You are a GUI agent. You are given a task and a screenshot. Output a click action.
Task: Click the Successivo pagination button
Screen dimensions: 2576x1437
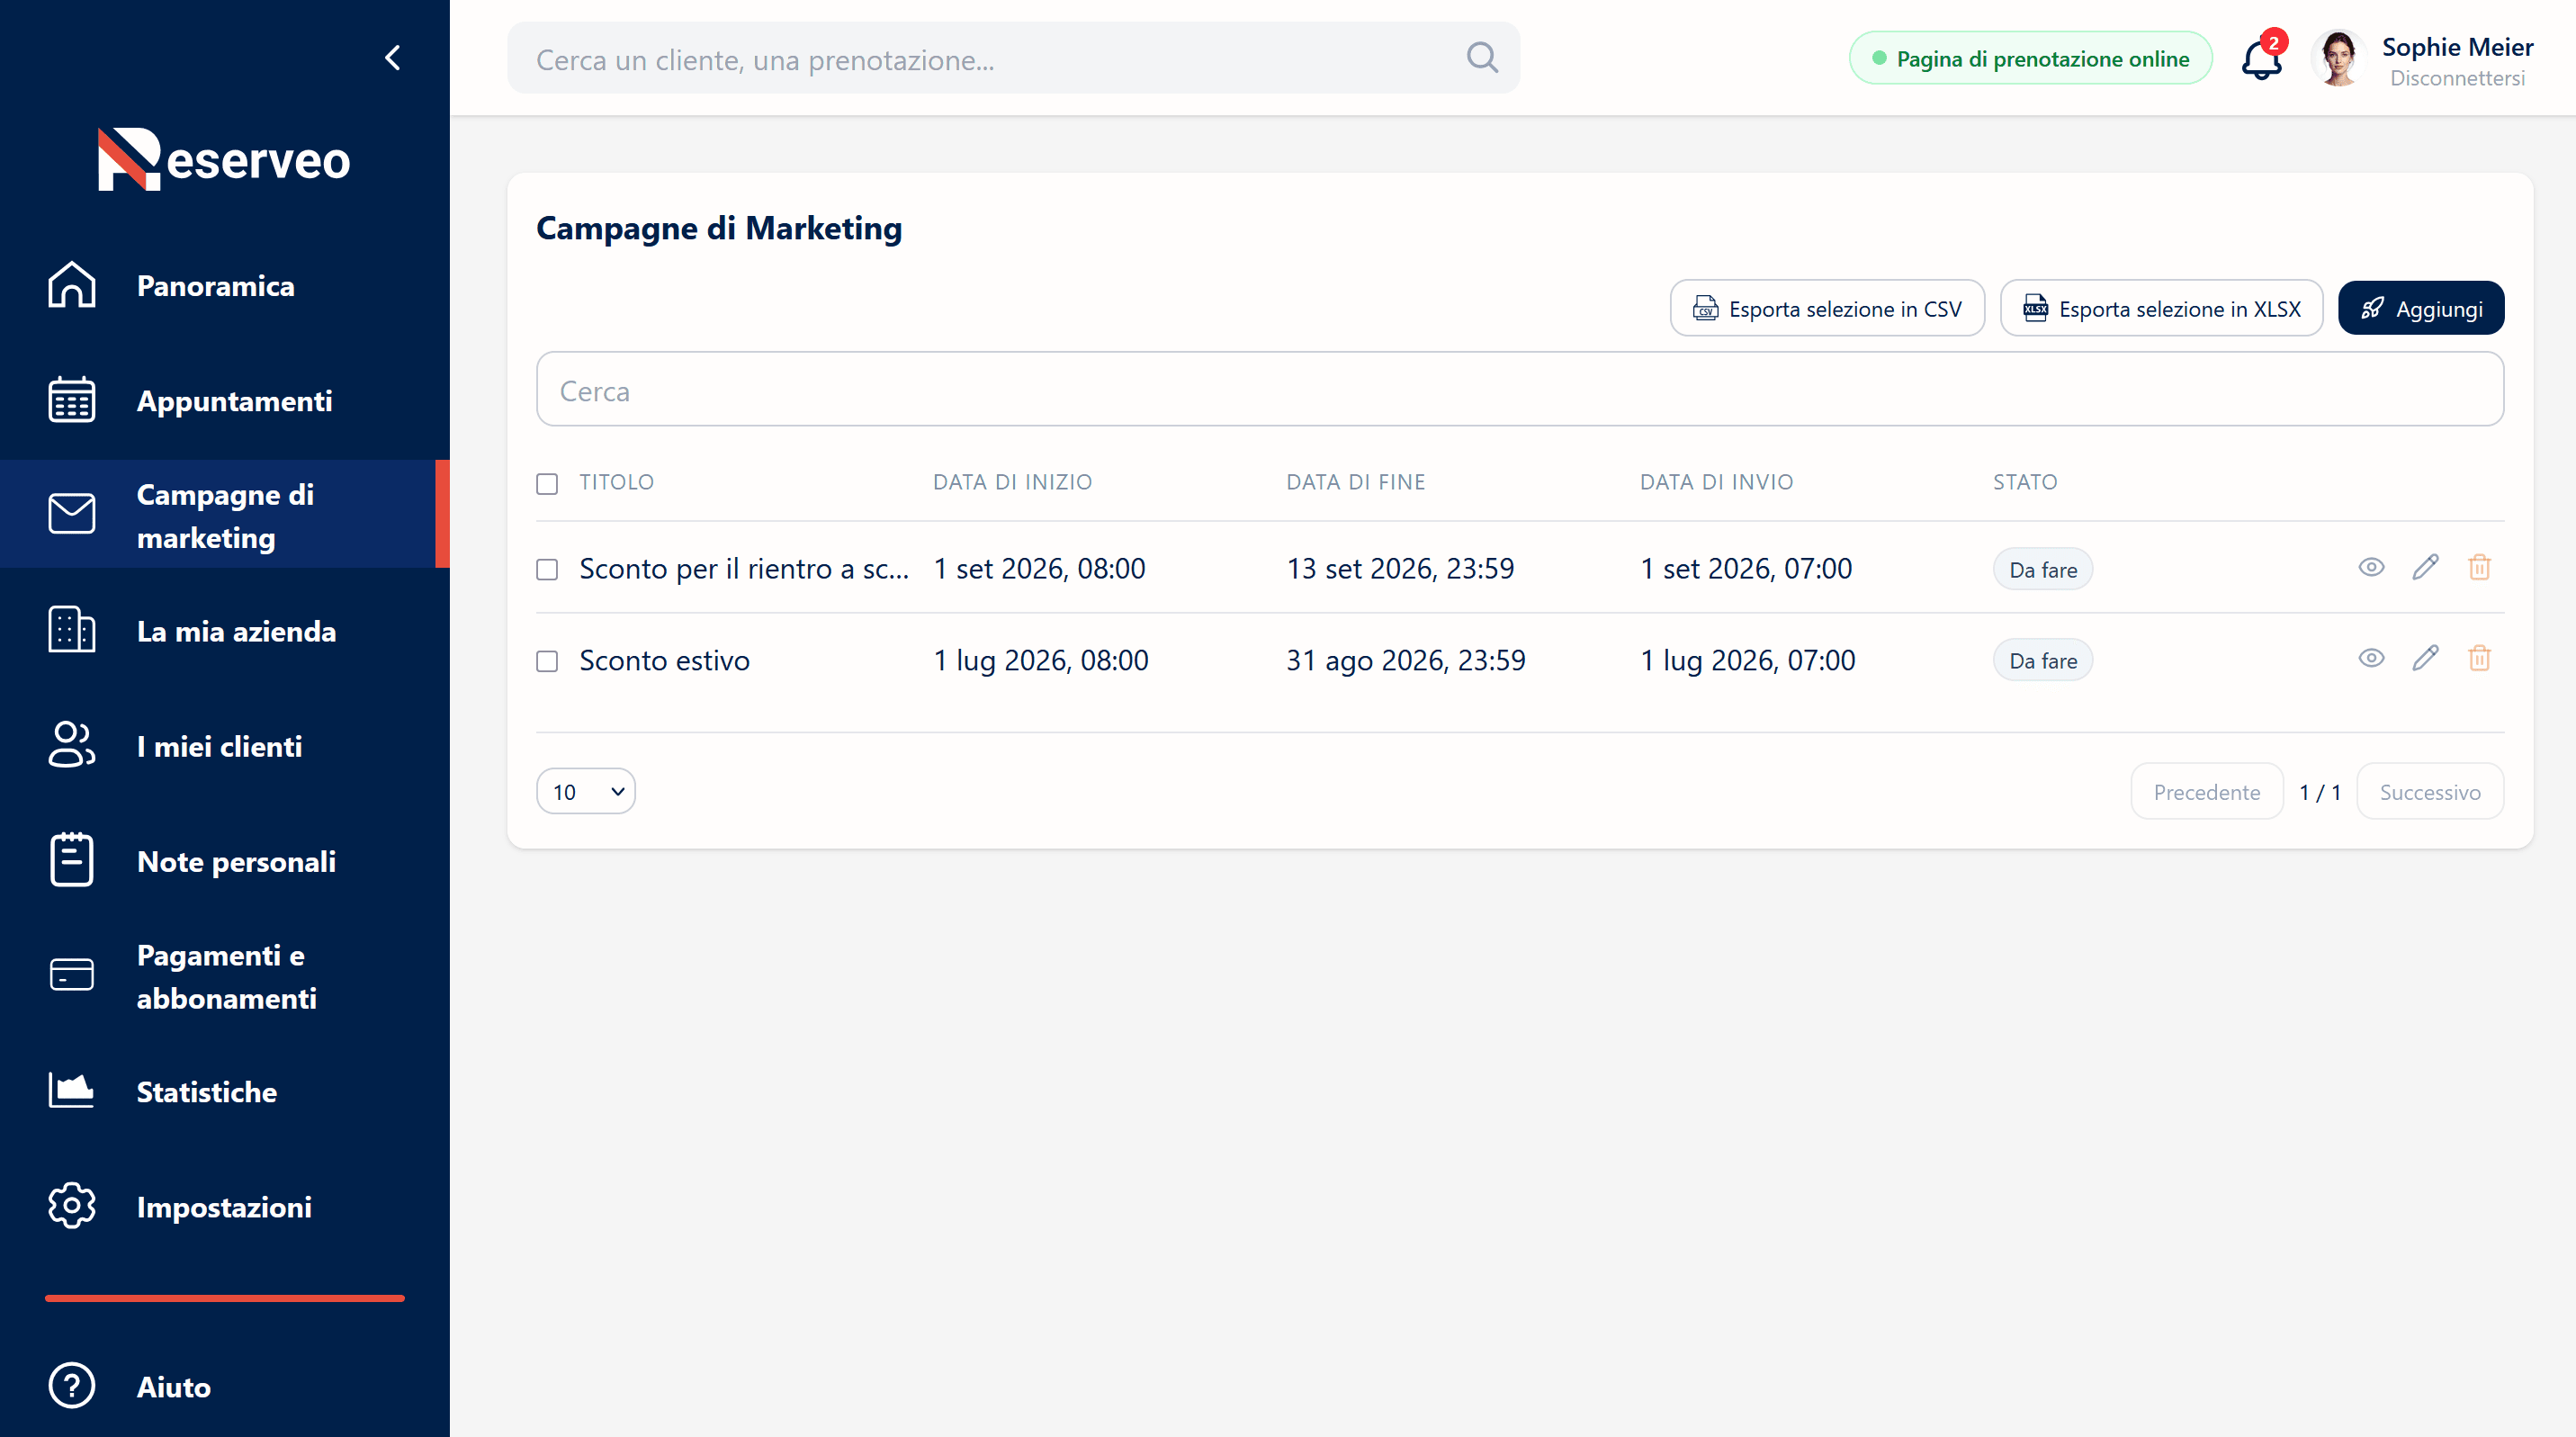tap(2430, 791)
